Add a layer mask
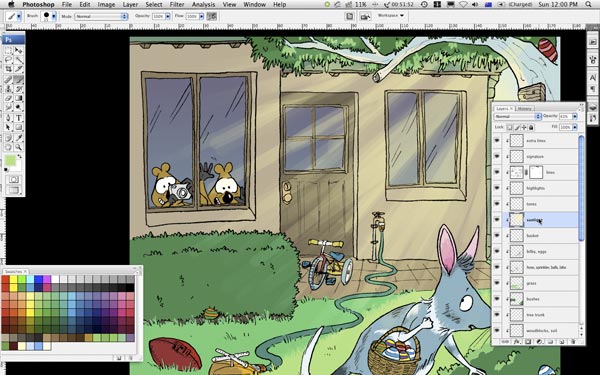The height and width of the screenshot is (375, 600). (x=528, y=341)
